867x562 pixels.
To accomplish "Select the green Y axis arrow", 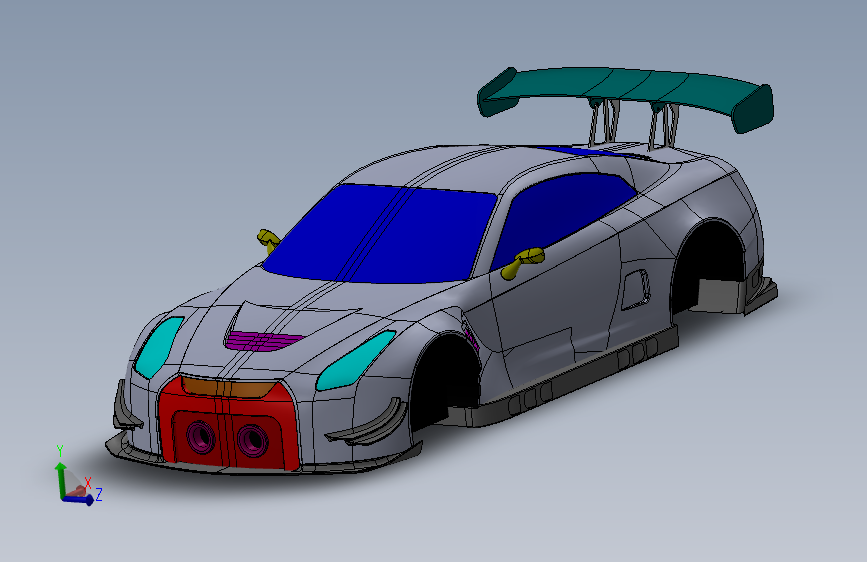I will [x=61, y=480].
